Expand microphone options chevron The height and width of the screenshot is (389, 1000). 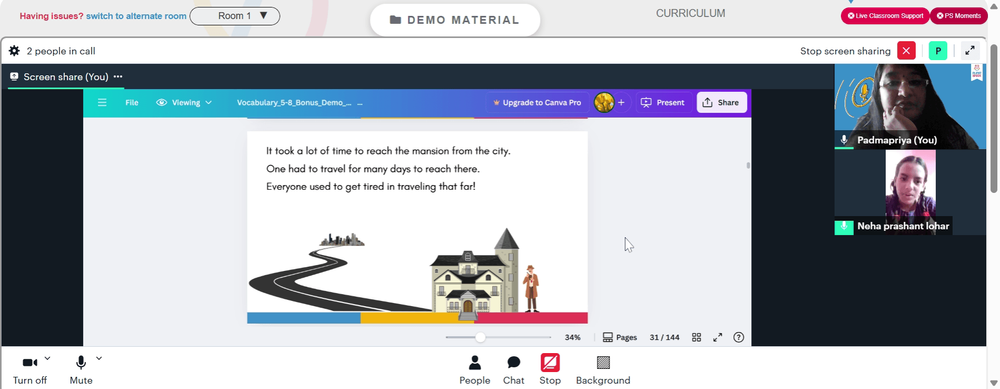point(99,358)
